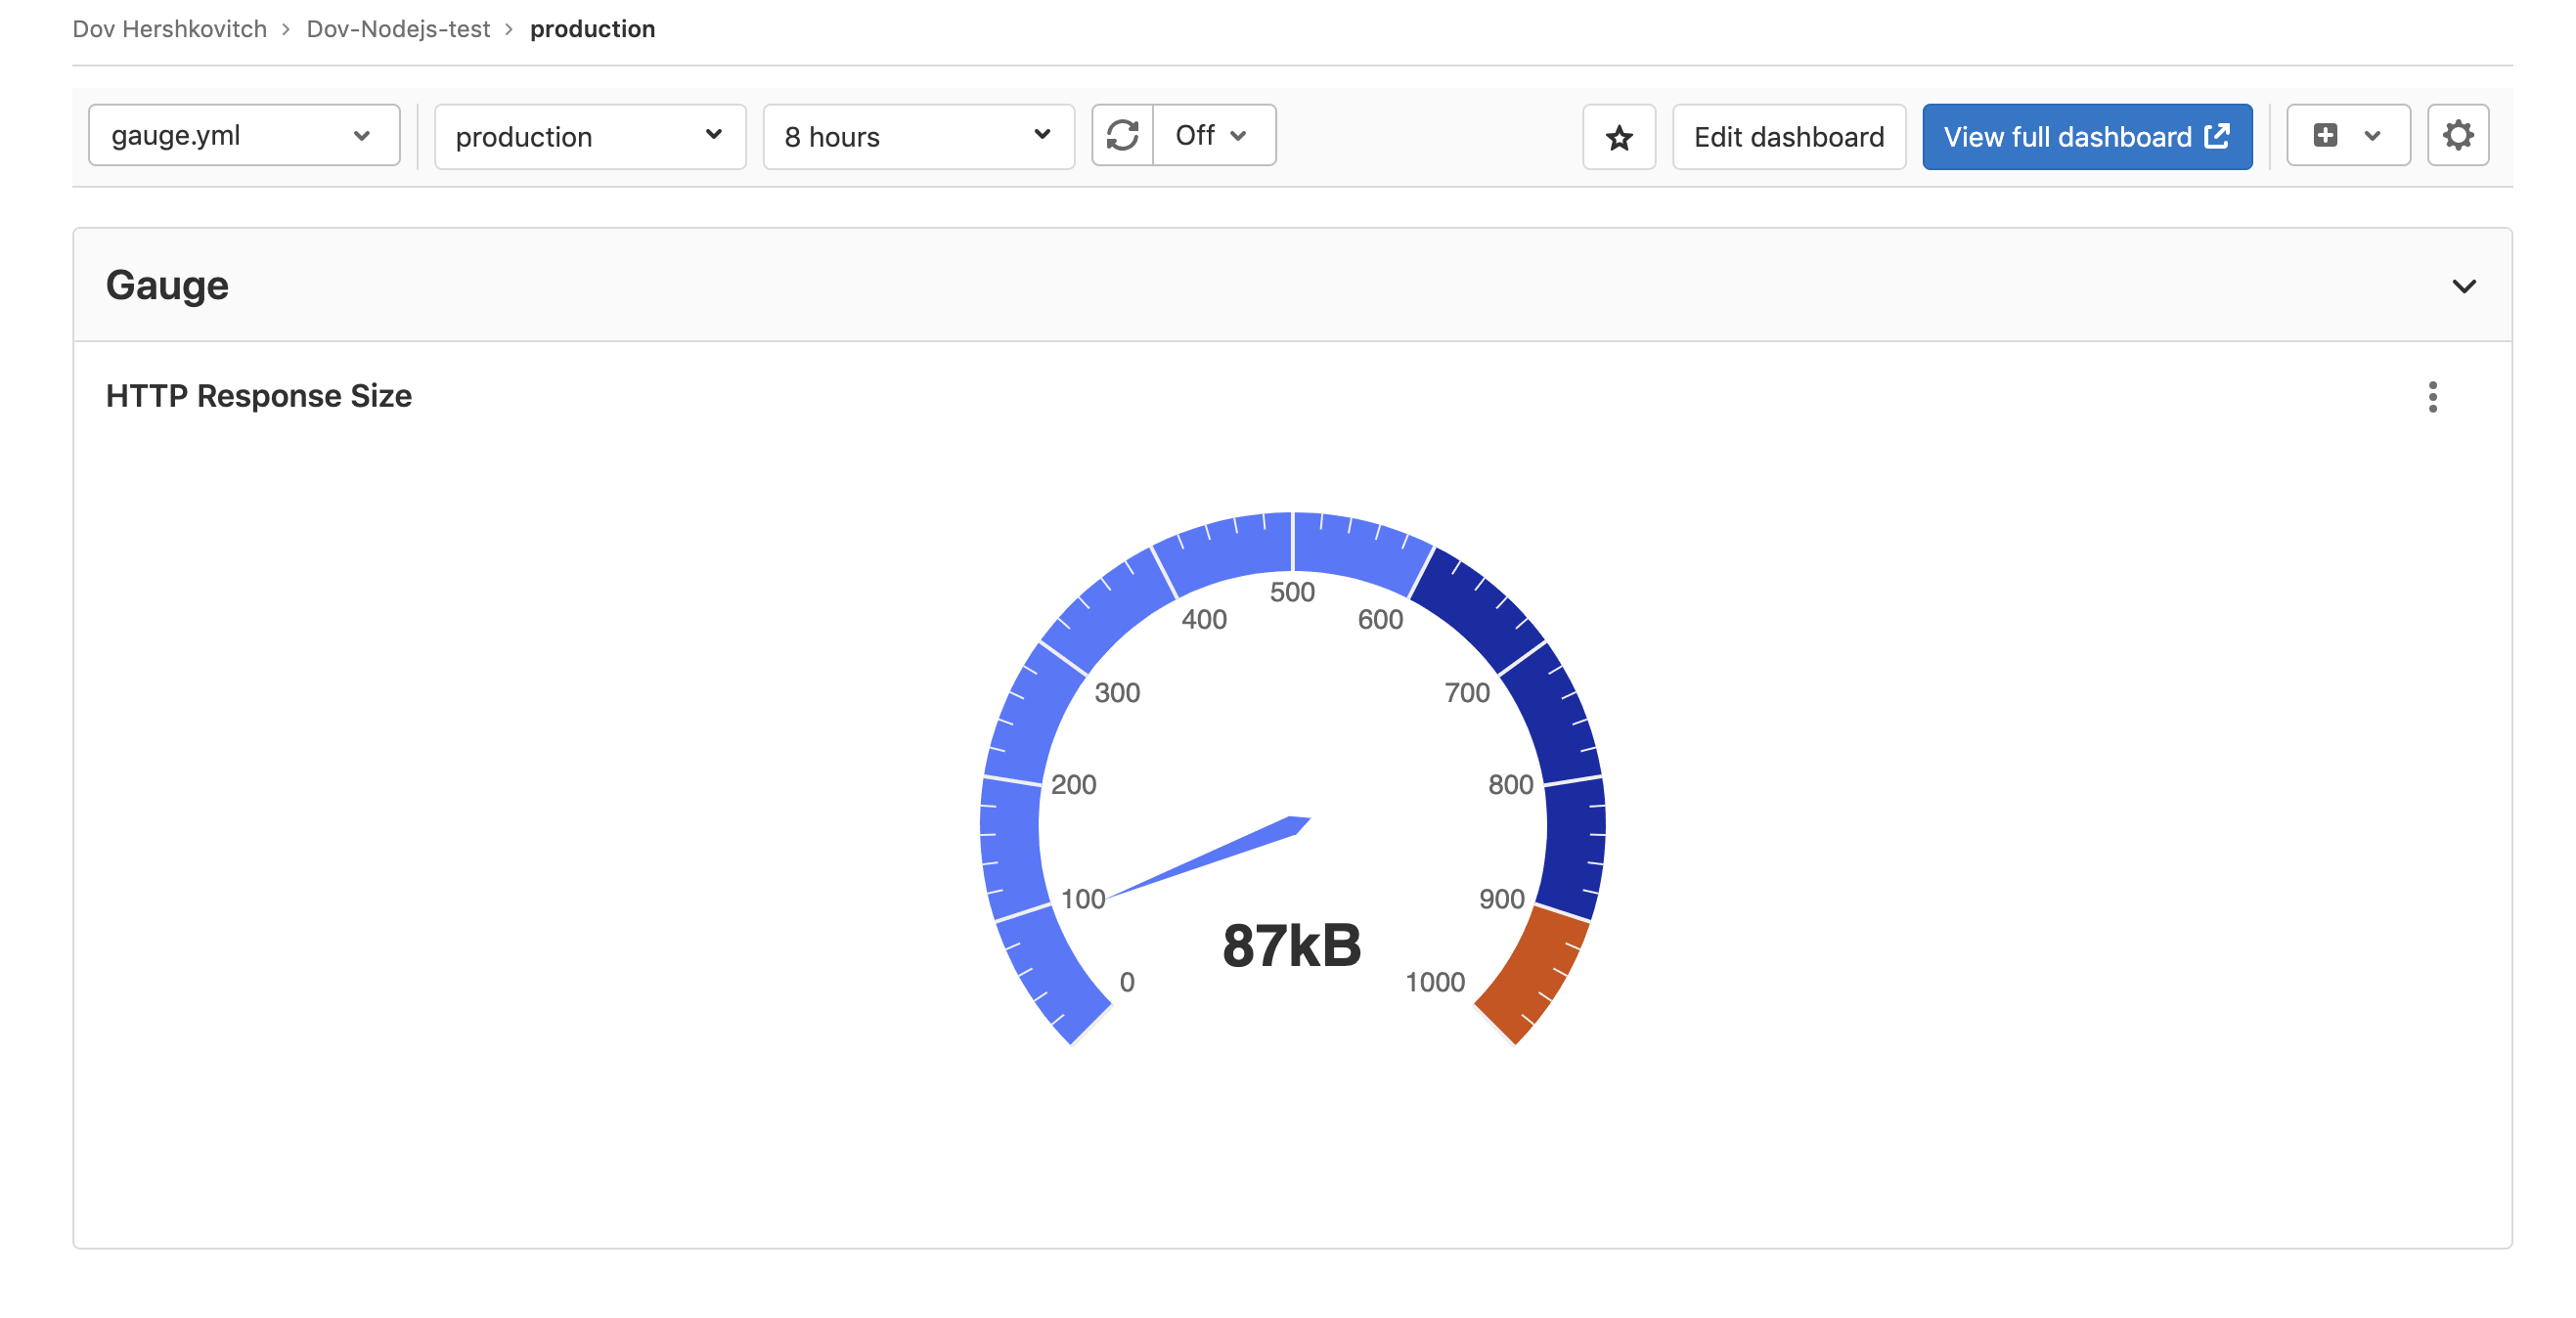Click the external link icon on View full dashboard
Image resolution: width=2576 pixels, height=1318 pixels.
pyautogui.click(x=2218, y=136)
